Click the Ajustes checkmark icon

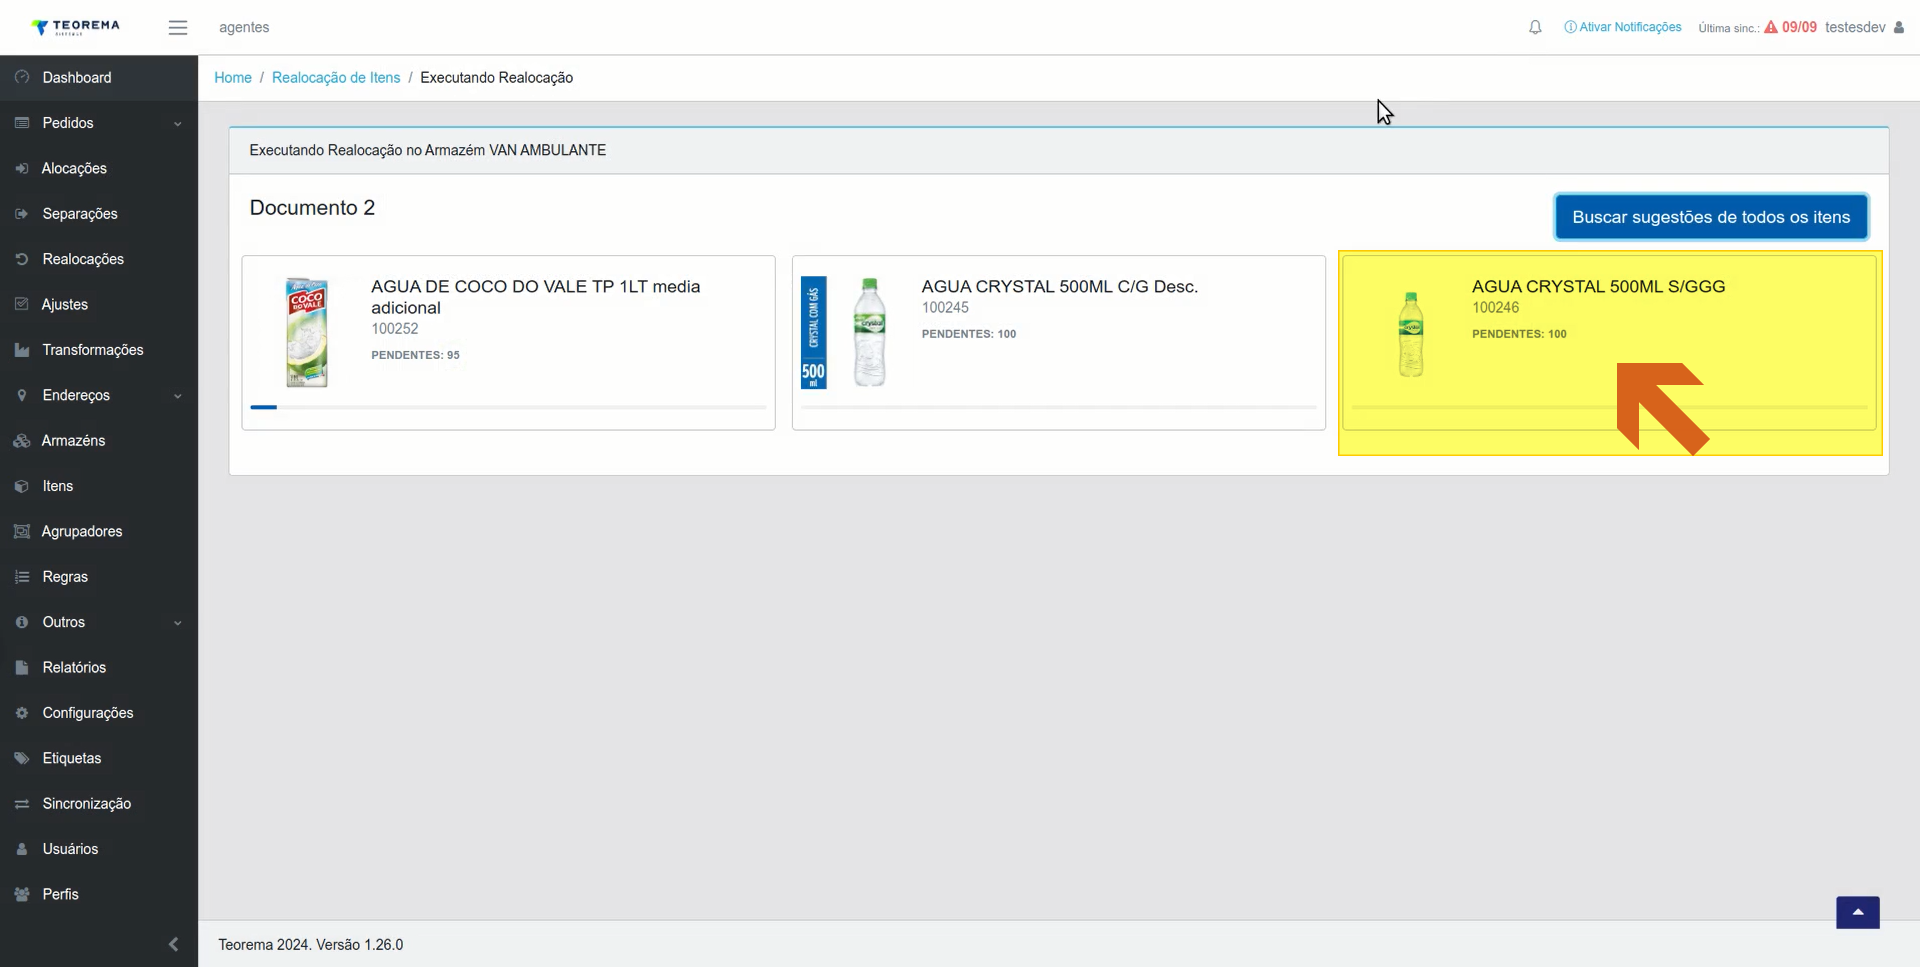[22, 304]
